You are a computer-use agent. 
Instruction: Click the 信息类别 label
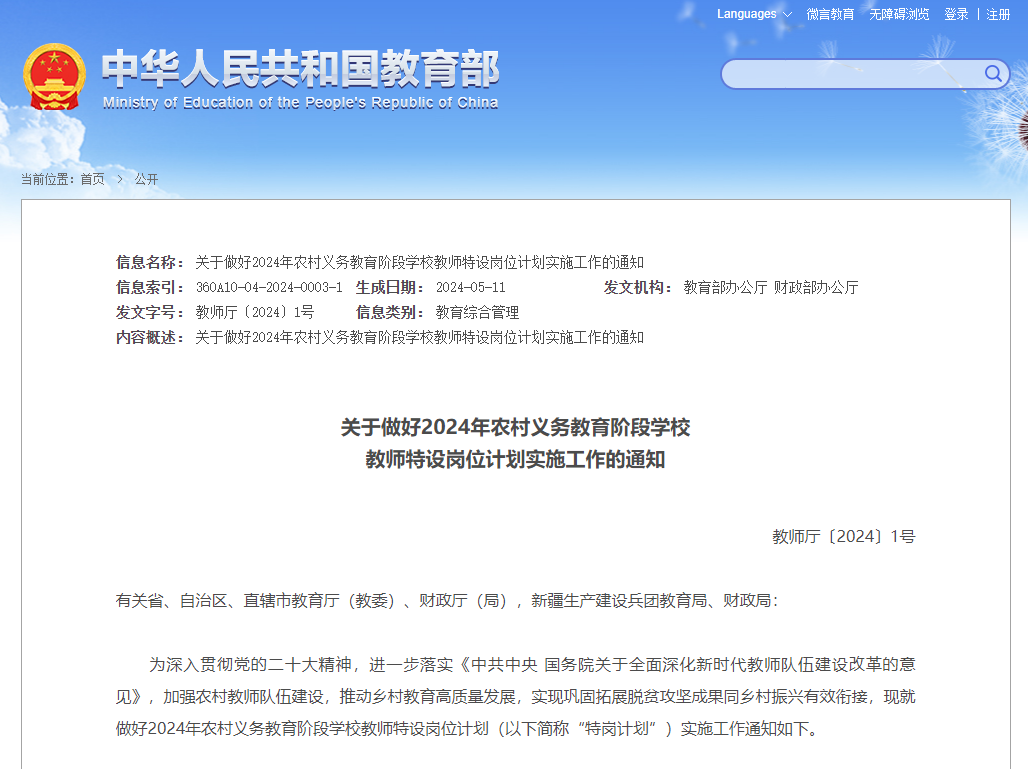point(390,312)
